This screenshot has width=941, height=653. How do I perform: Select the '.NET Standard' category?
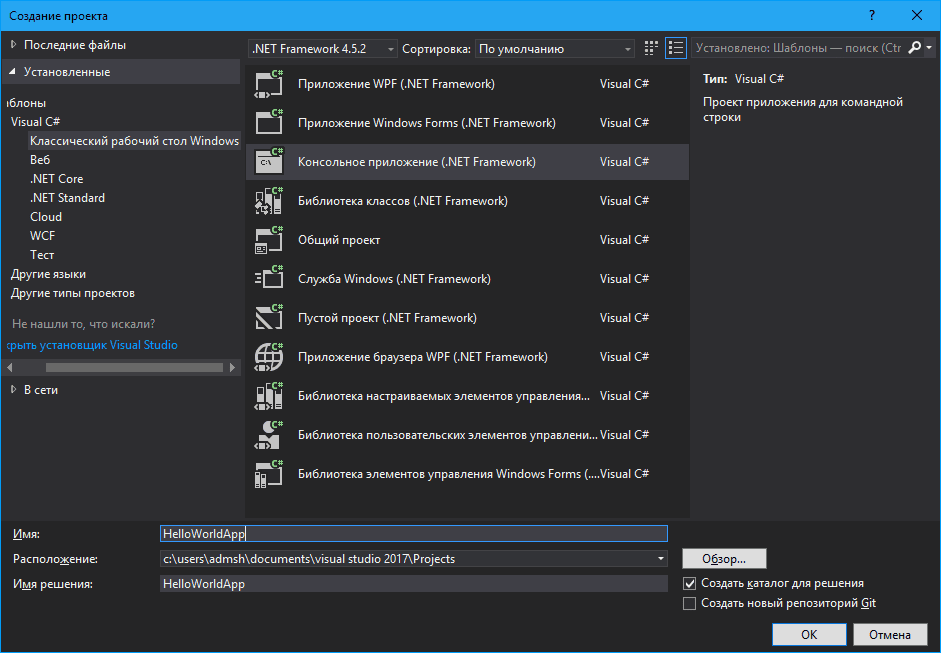click(x=67, y=198)
